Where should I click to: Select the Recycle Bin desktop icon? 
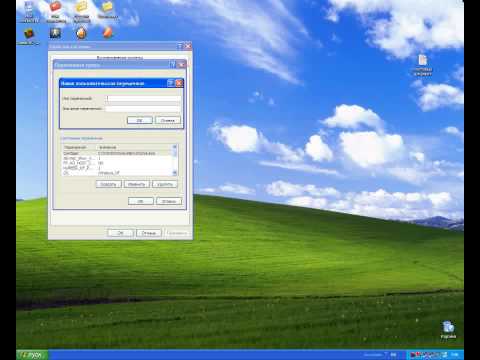448,330
